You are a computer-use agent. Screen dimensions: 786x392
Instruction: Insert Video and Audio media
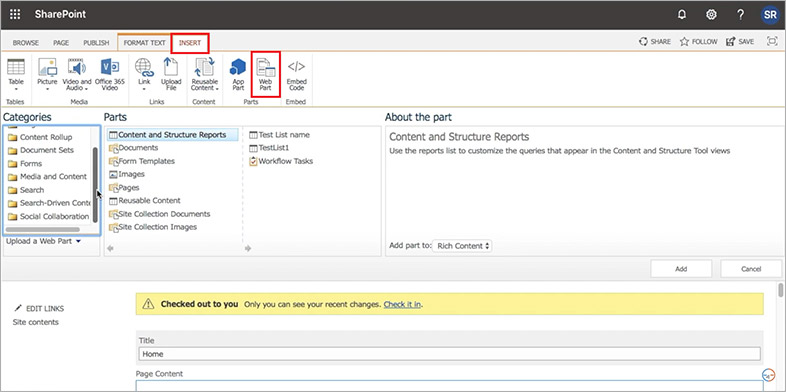(77, 74)
